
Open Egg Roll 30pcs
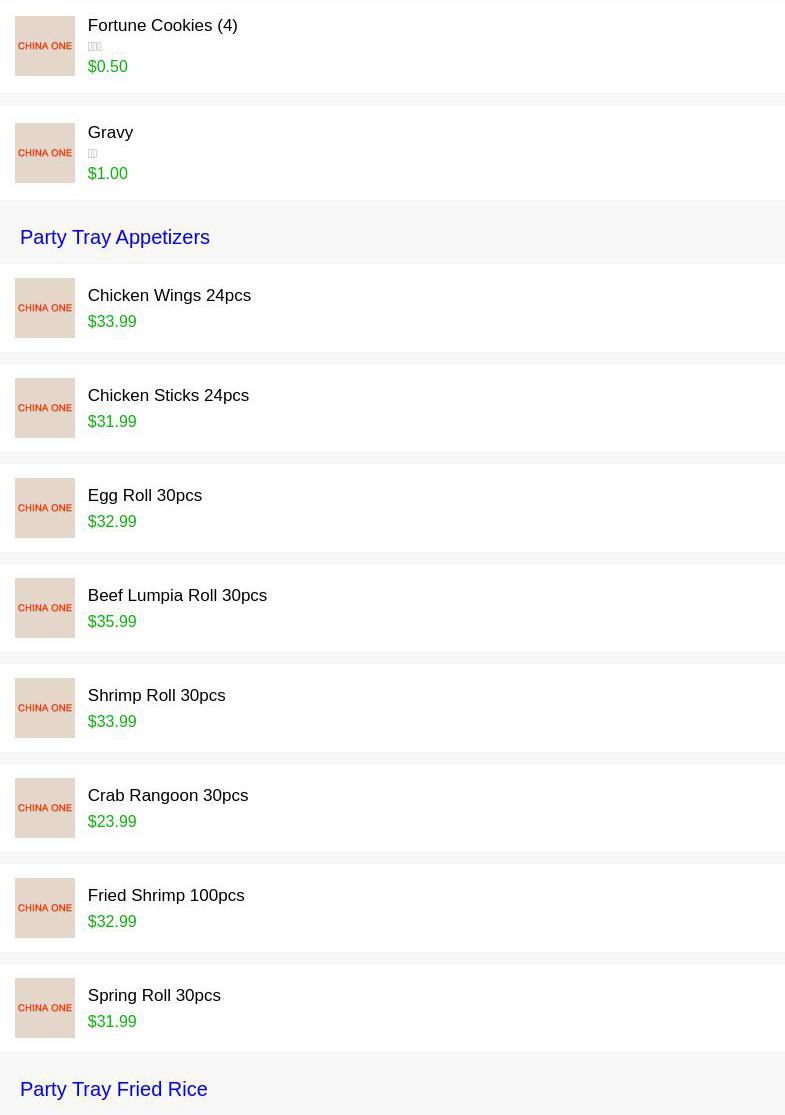(x=145, y=496)
